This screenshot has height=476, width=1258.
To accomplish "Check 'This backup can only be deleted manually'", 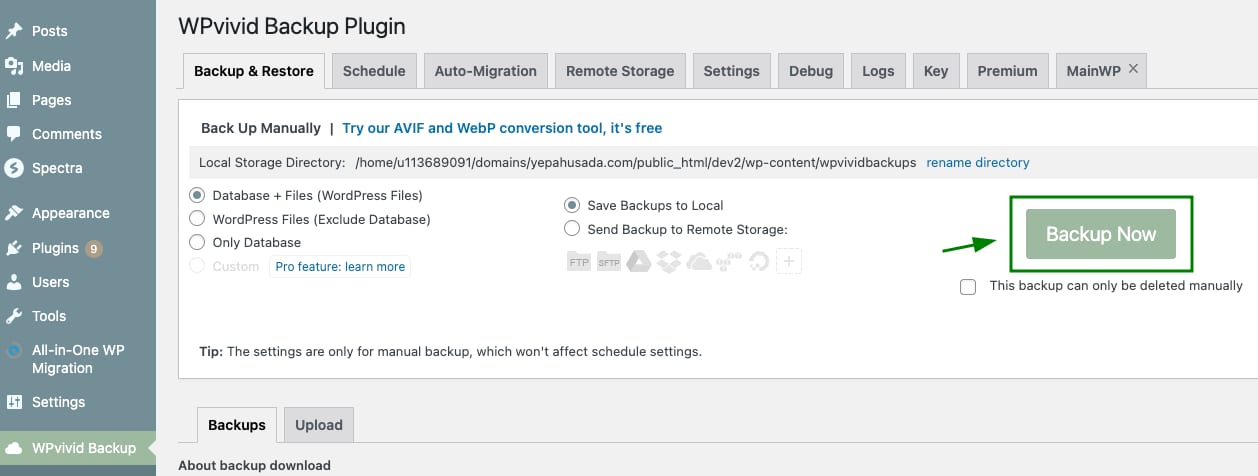I will tap(968, 287).
